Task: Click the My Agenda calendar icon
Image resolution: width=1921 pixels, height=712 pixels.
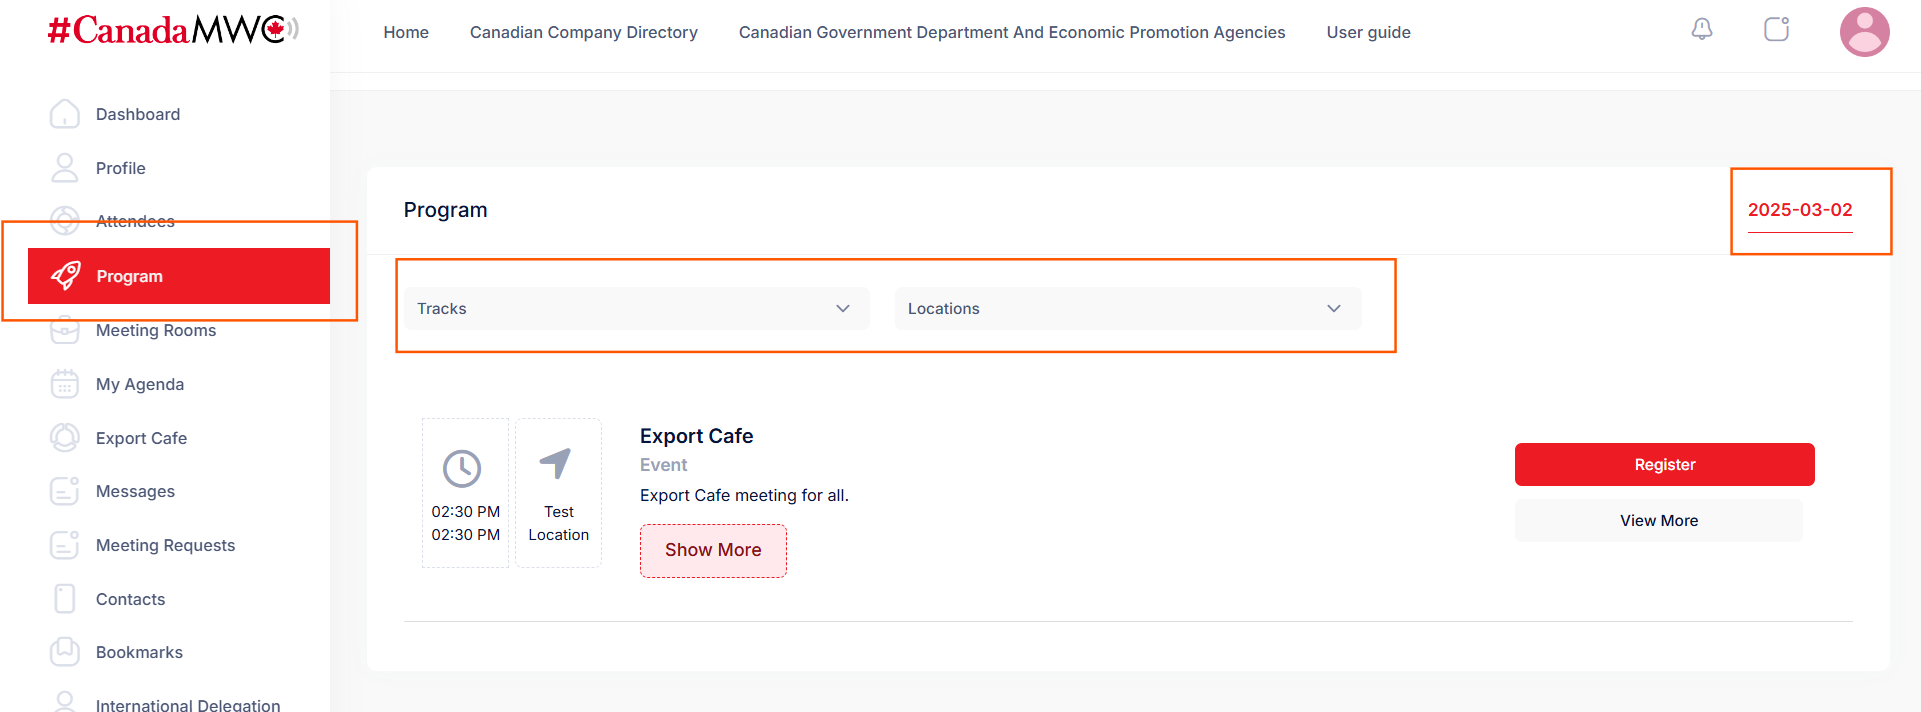Action: coord(65,384)
